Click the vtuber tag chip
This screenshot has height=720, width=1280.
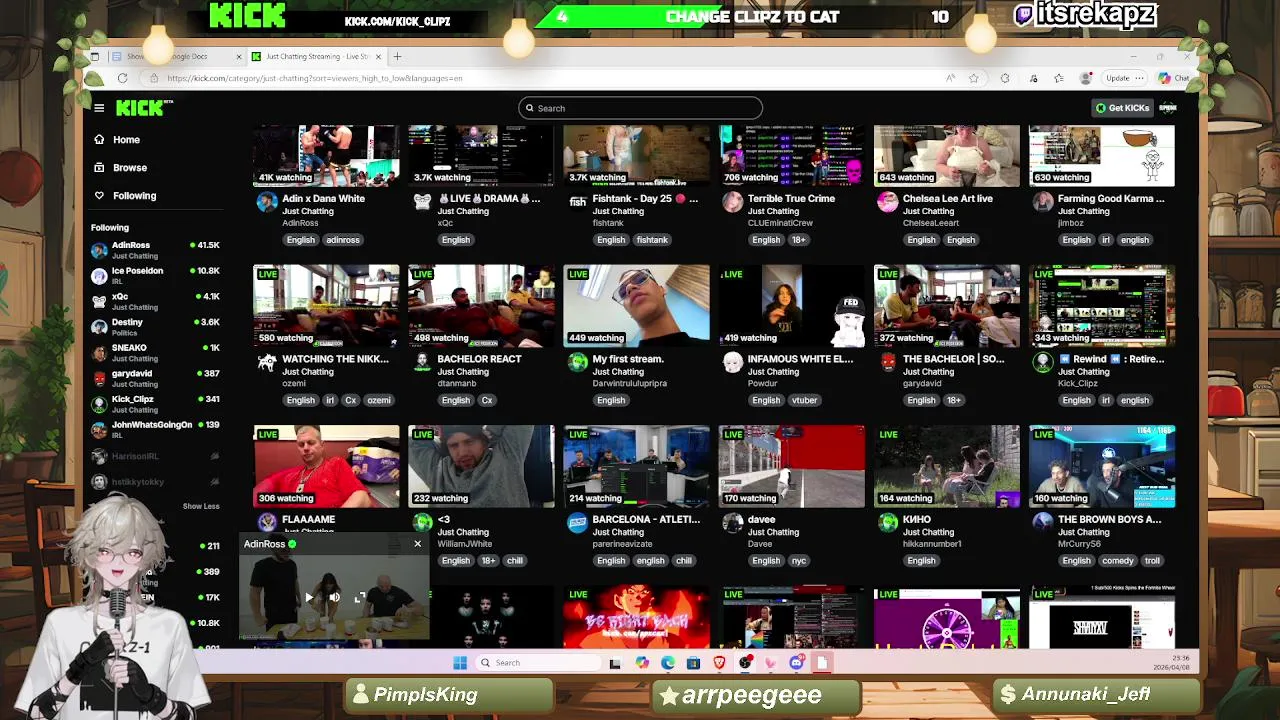tap(804, 400)
